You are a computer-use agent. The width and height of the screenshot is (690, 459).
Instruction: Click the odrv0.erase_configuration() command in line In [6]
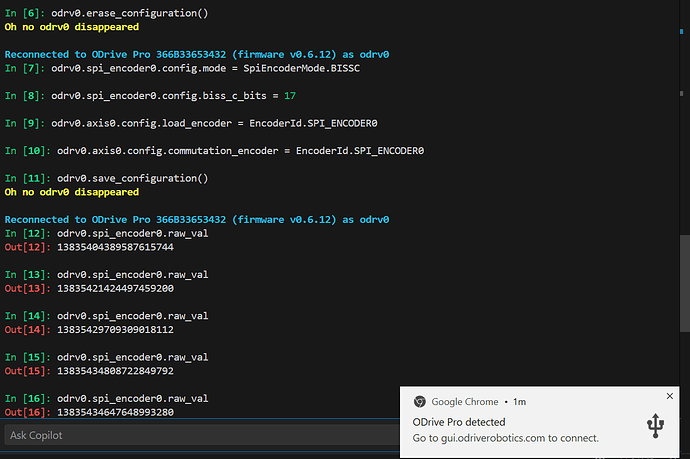click(129, 13)
